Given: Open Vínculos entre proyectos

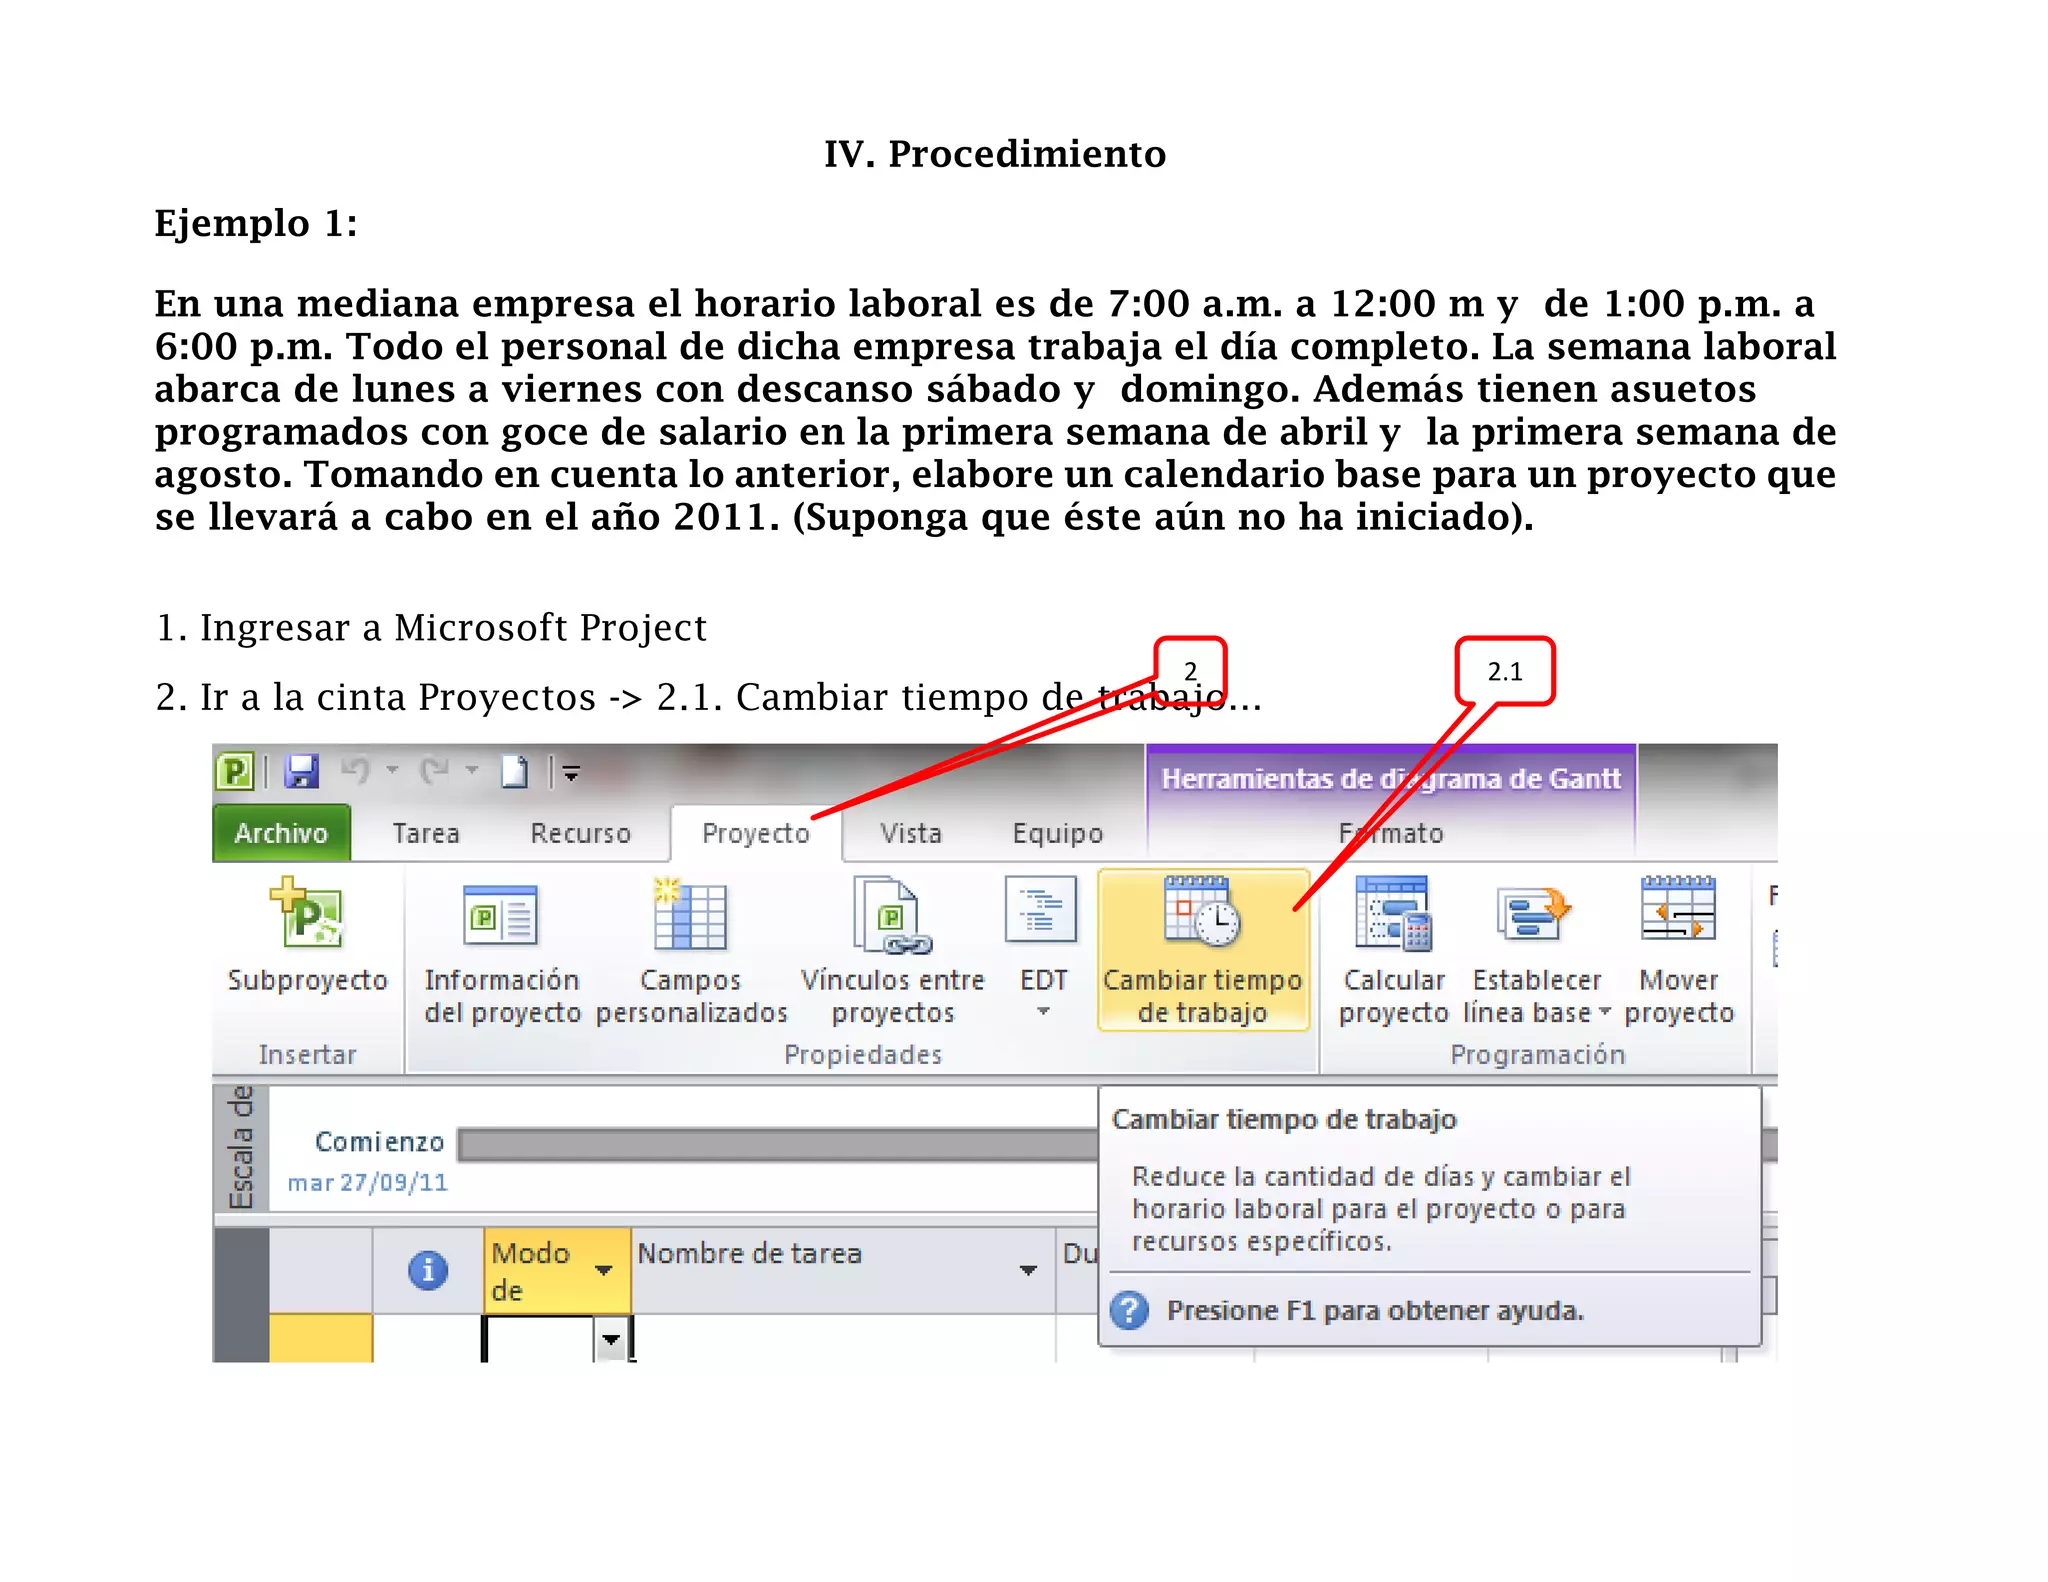Looking at the screenshot, I should tap(892, 915).
